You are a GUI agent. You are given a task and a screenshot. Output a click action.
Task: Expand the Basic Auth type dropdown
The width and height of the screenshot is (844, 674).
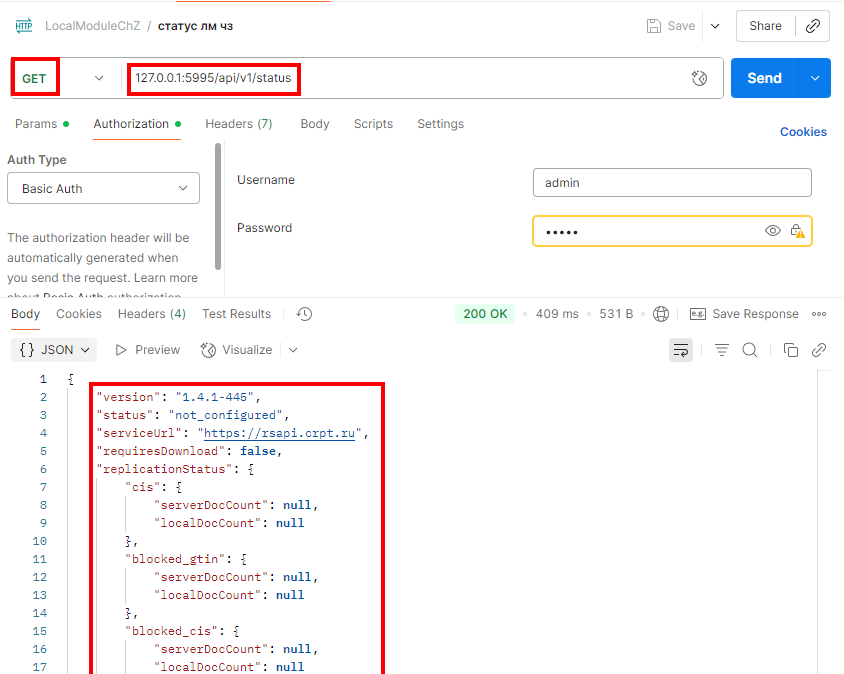tap(103, 188)
